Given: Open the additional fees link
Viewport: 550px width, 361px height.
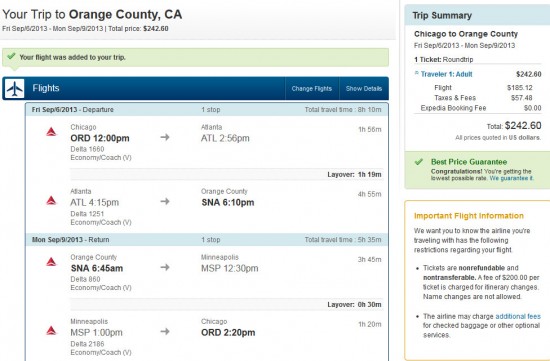Looking at the screenshot, I should [x=518, y=316].
